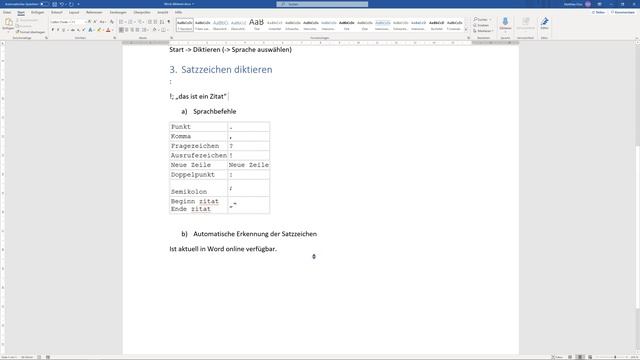Adjust the zoom slider in status bar
640x360 pixels.
coord(614,357)
